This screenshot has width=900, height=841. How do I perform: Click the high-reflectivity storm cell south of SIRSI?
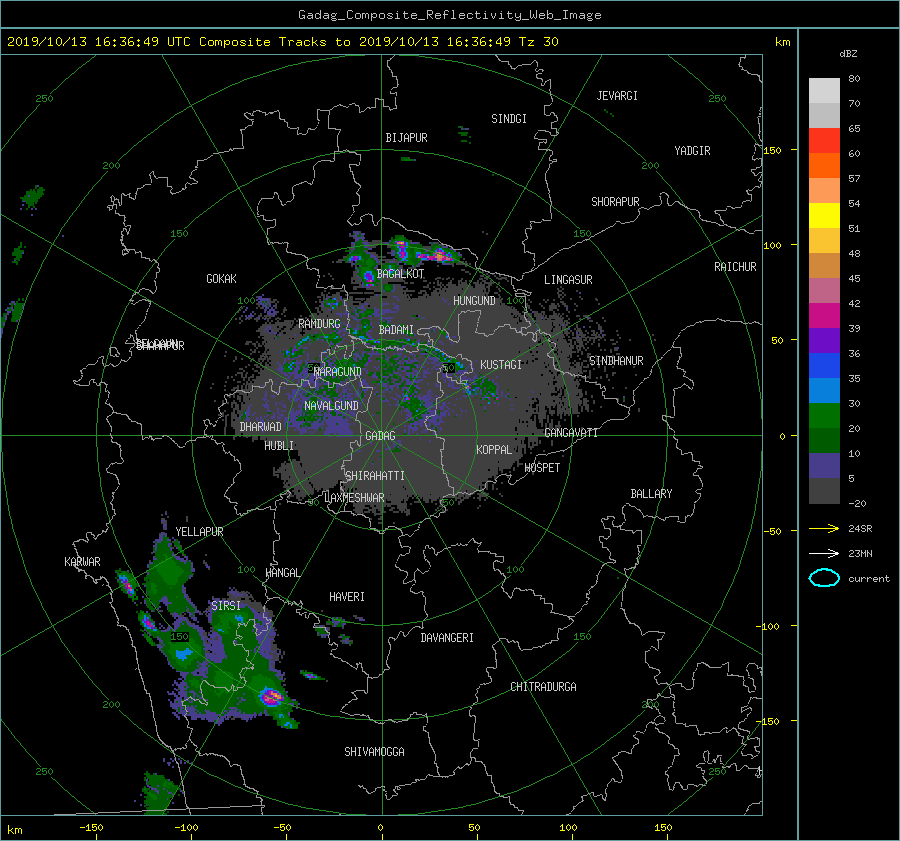click(271, 697)
